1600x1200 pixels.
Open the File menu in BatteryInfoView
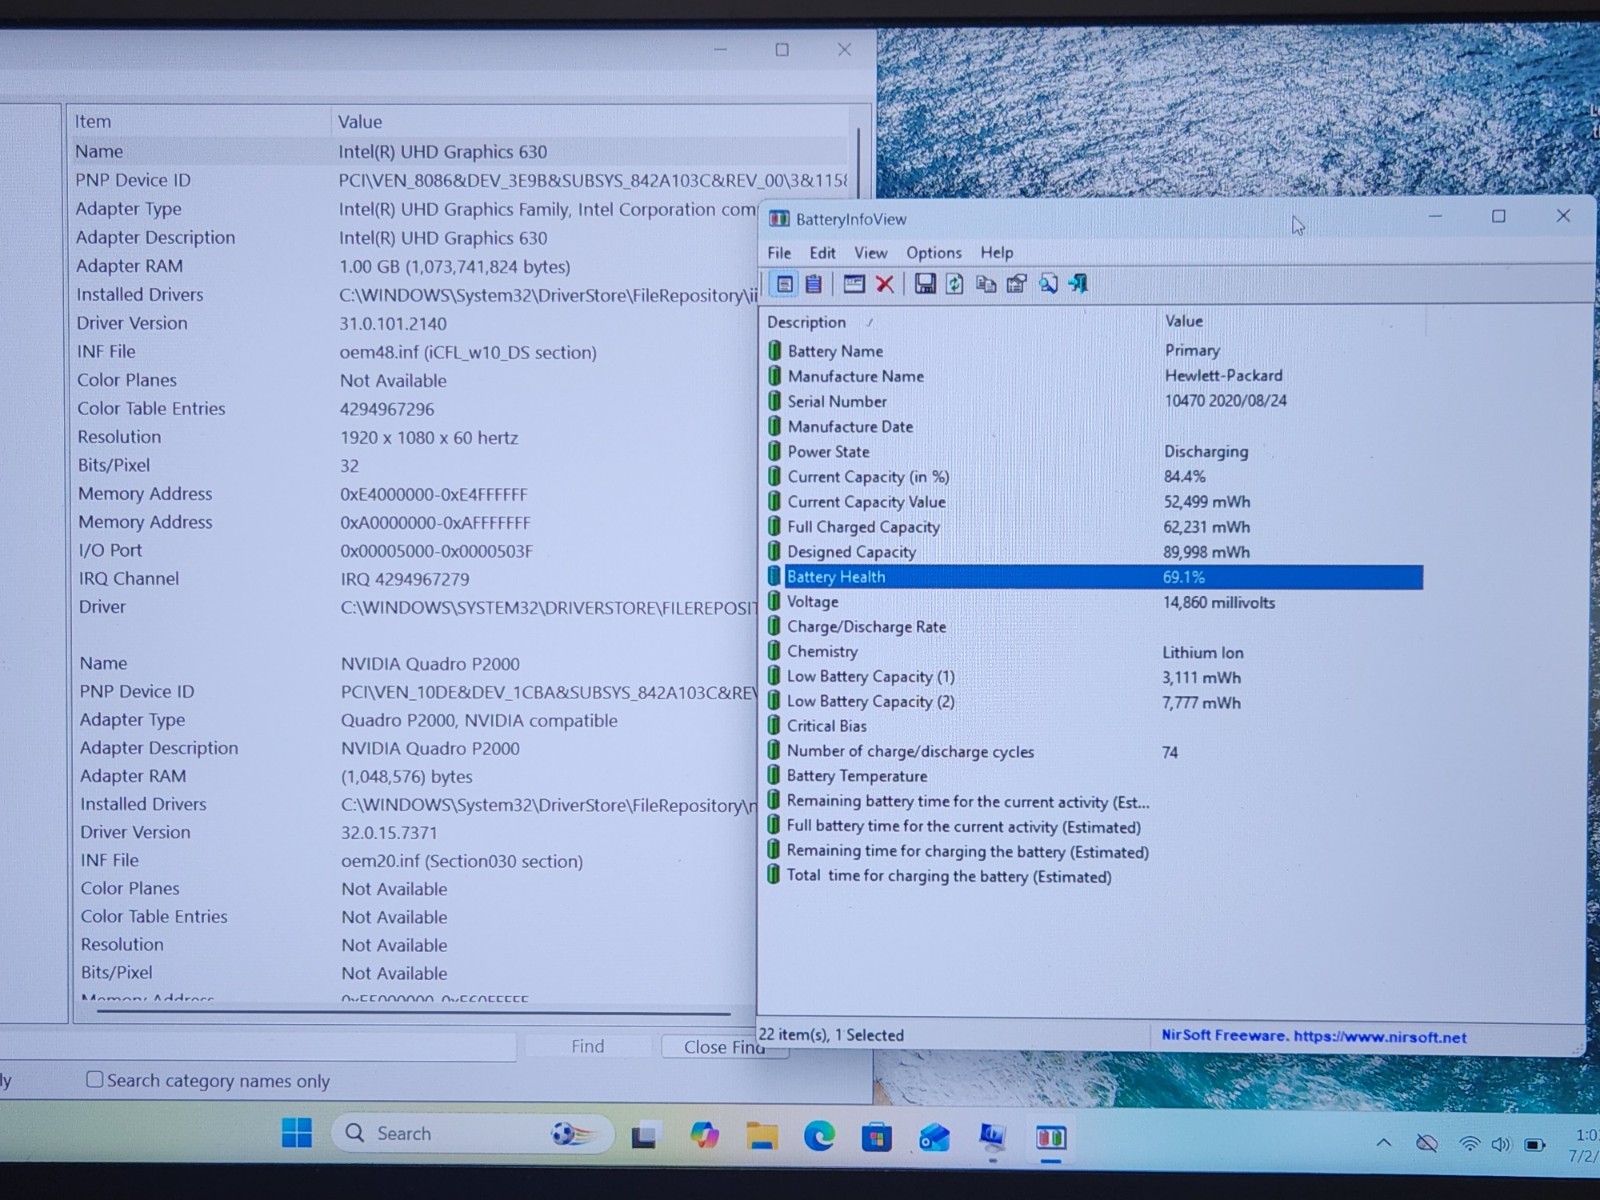779,253
